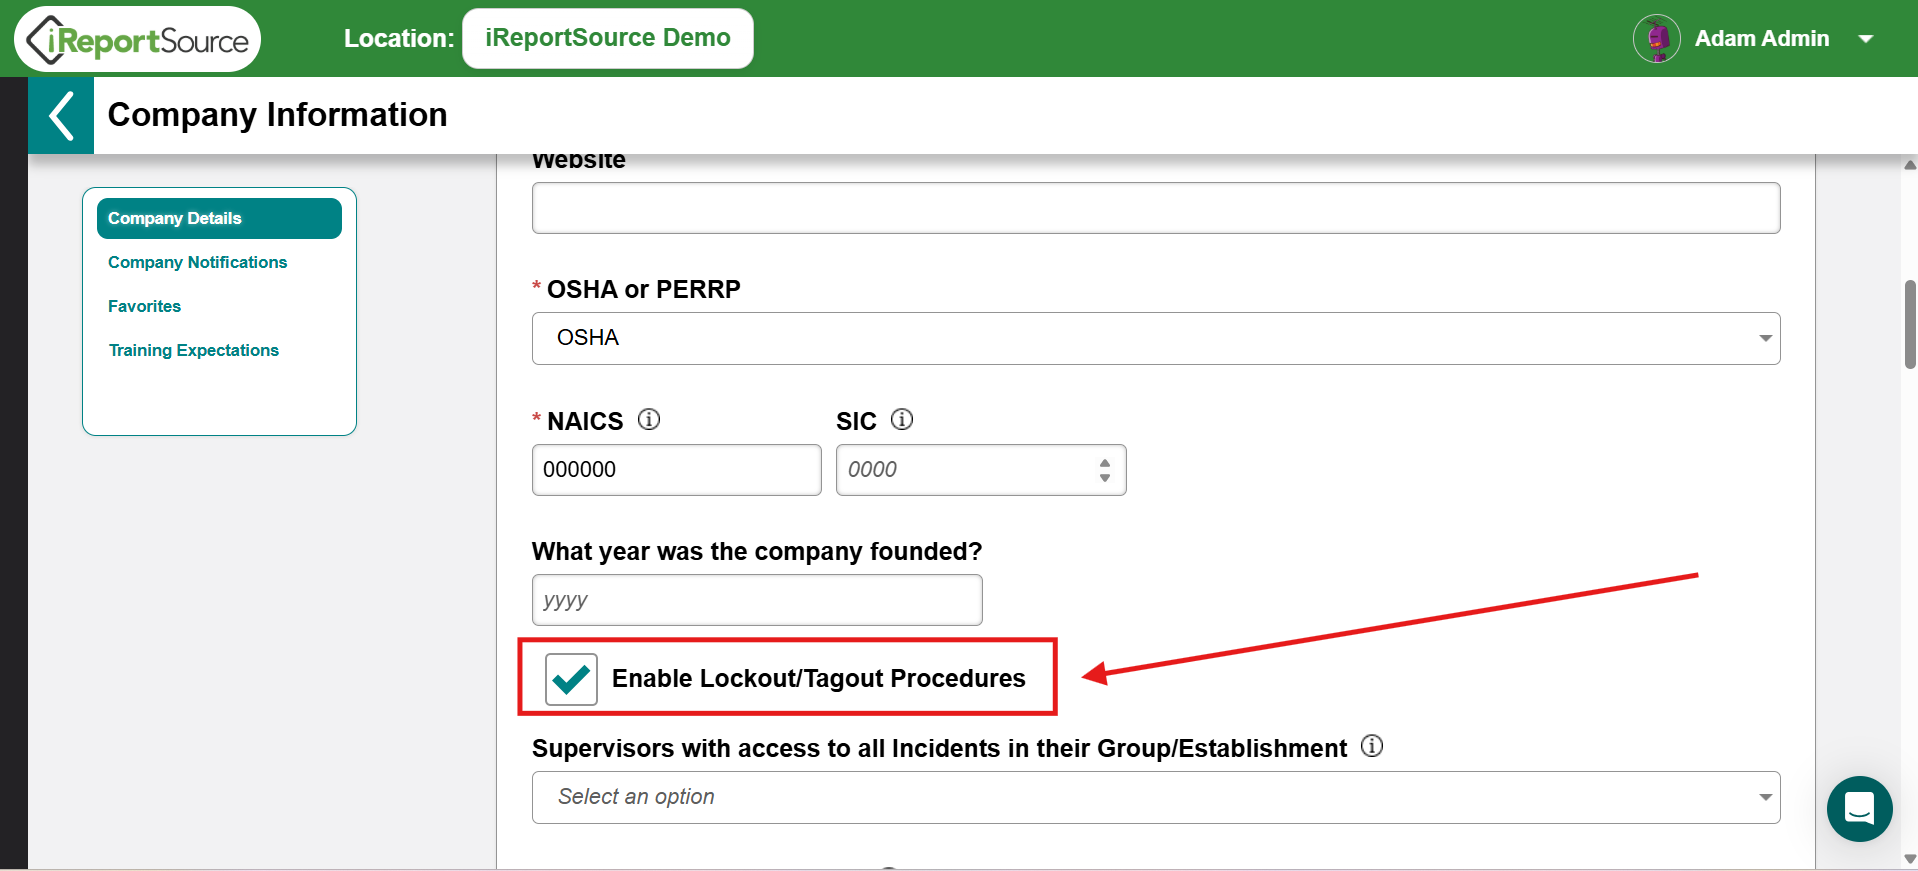Screen dimensions: 1918x871
Task: Click the company founded year field
Action: coord(757,600)
